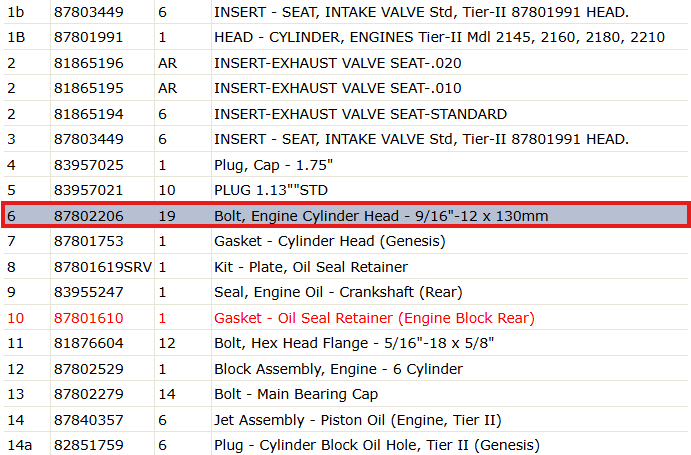691x455 pixels.
Task: Click Block Assembly, Engine - 6 Cylinder
Action: (x=338, y=369)
